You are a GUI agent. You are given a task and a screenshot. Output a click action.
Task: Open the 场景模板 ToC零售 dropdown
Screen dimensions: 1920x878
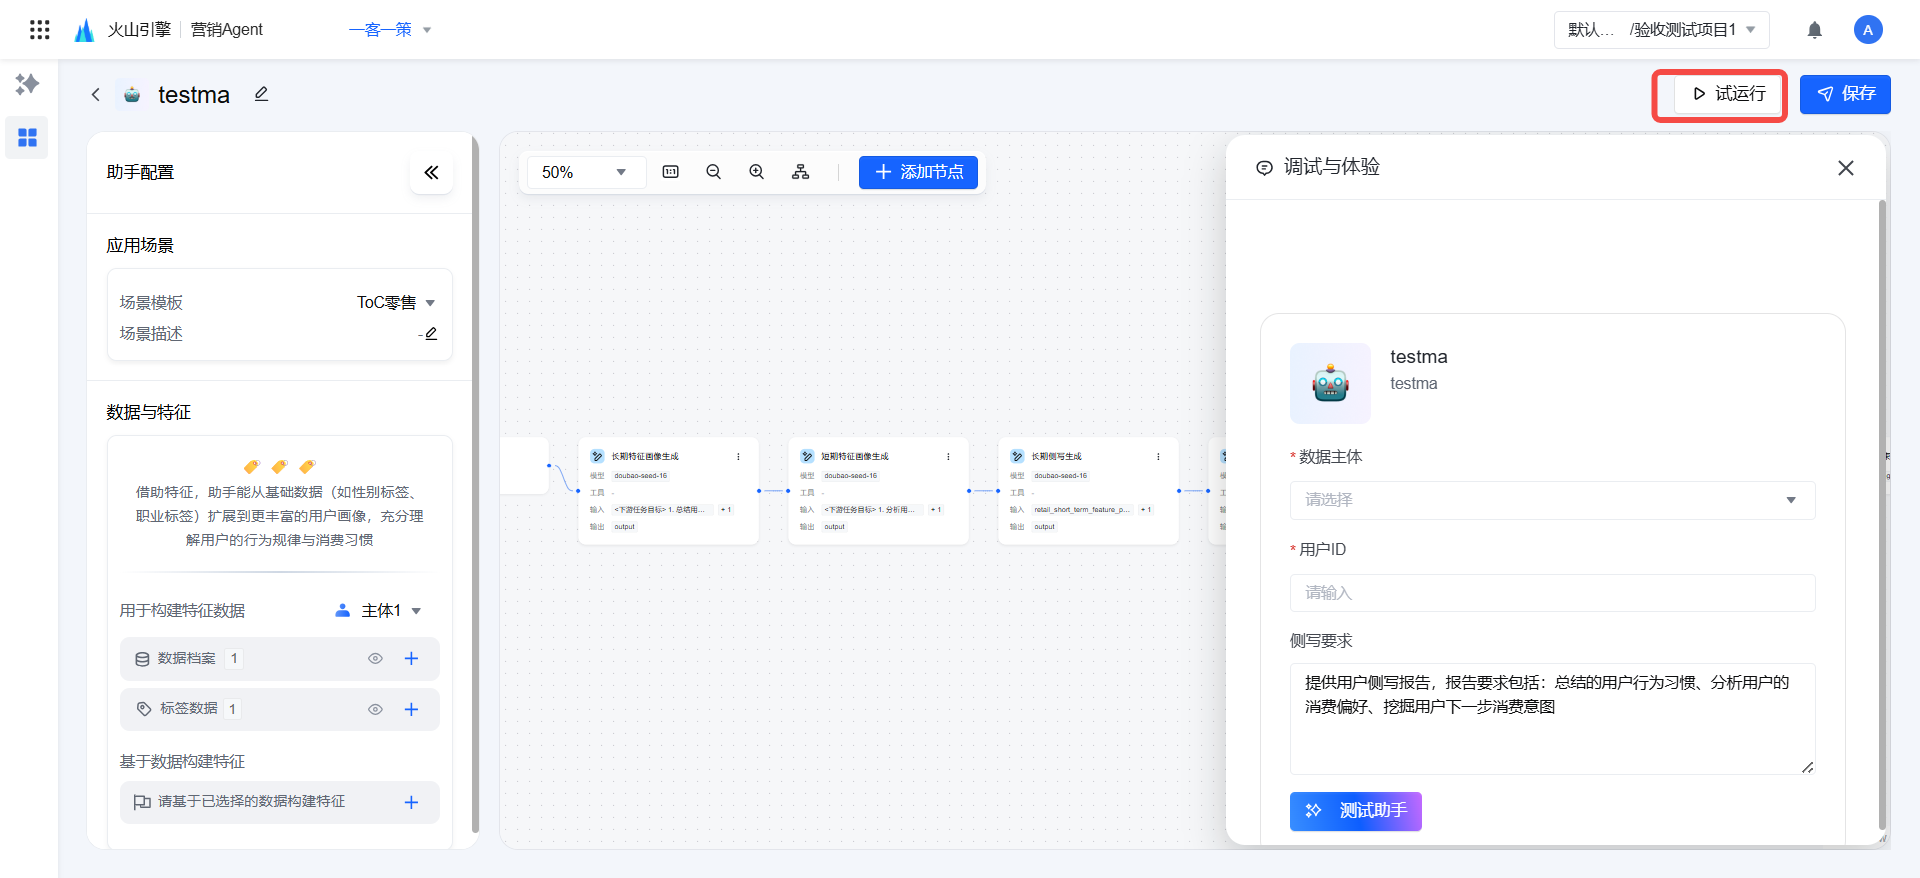click(x=396, y=303)
